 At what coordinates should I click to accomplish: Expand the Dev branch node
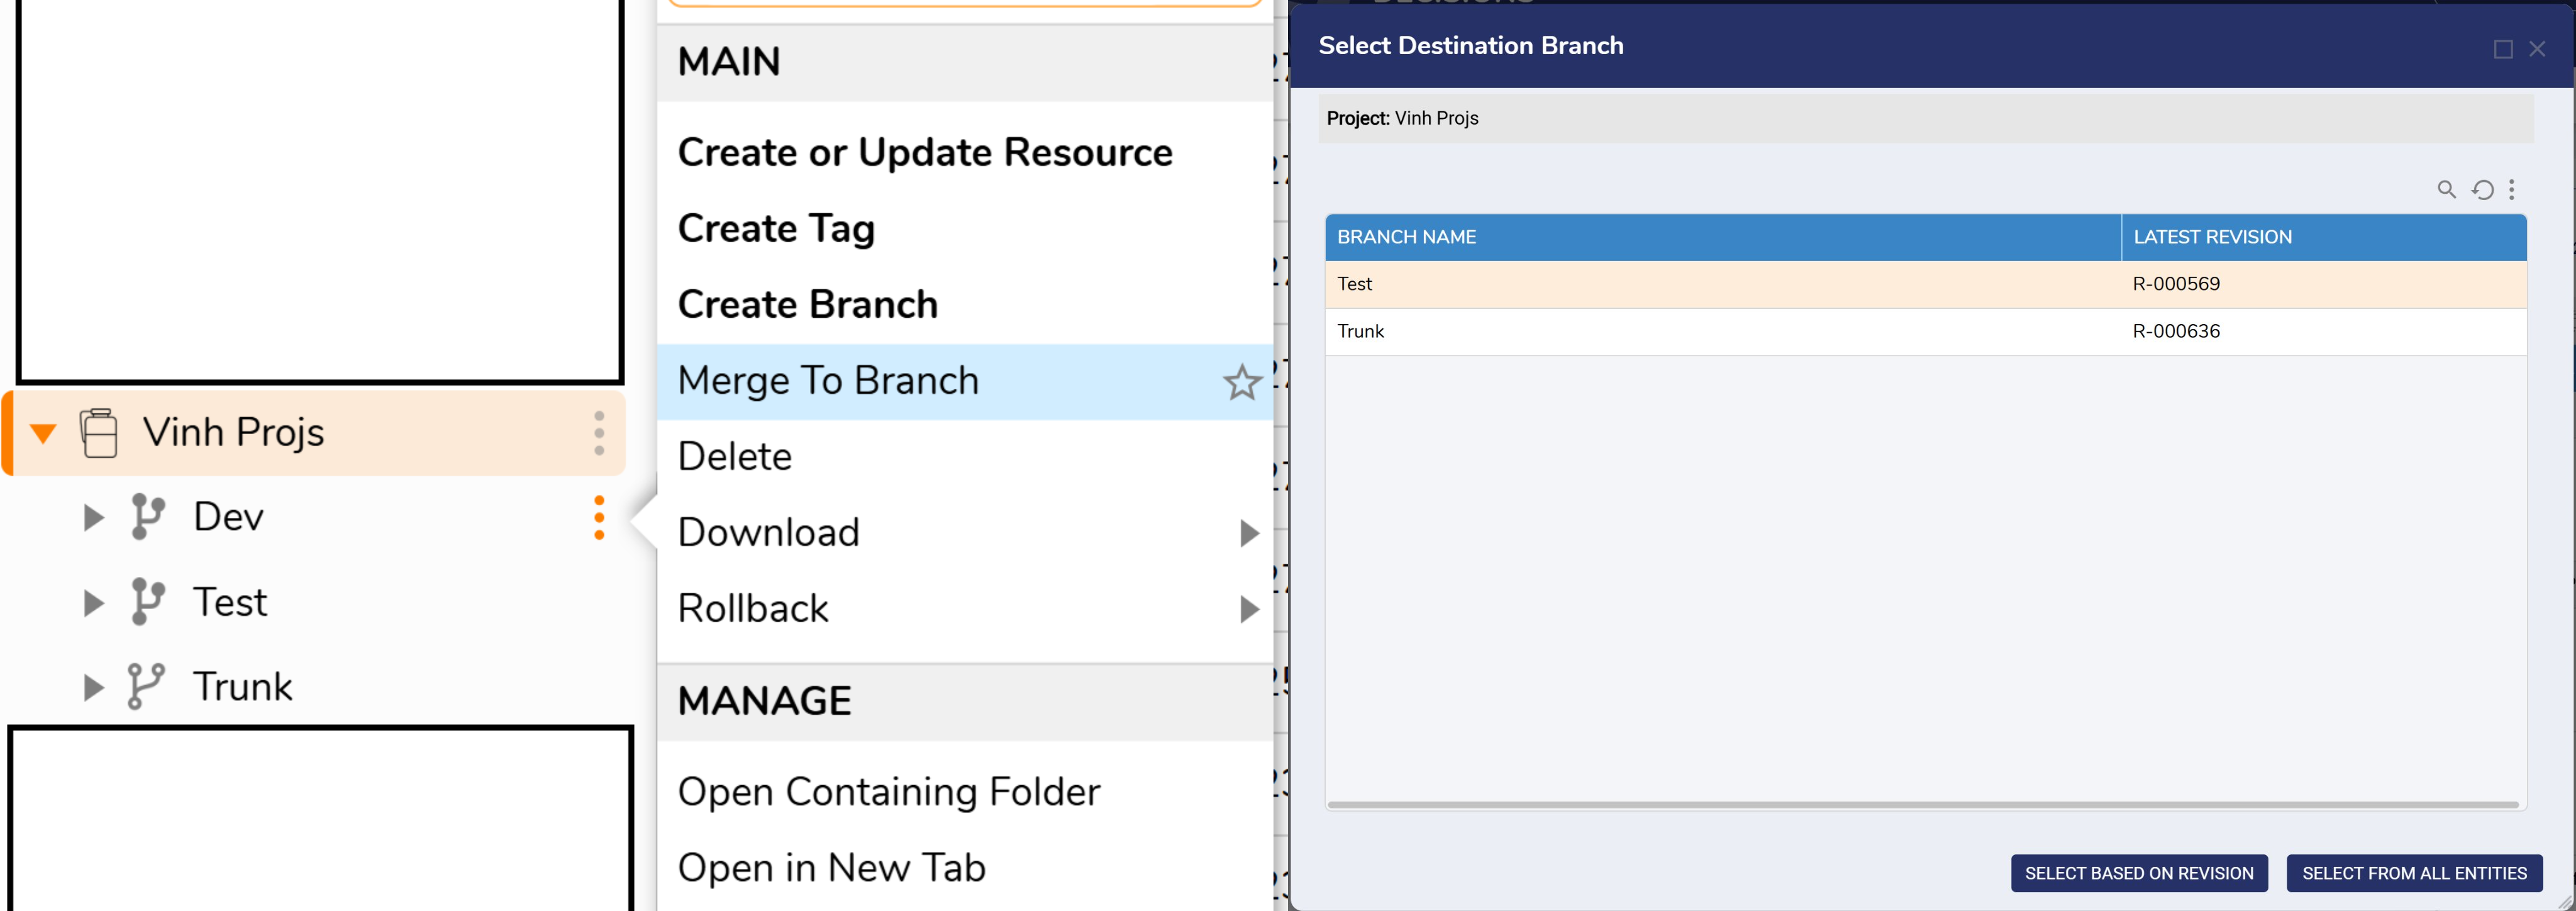(93, 518)
